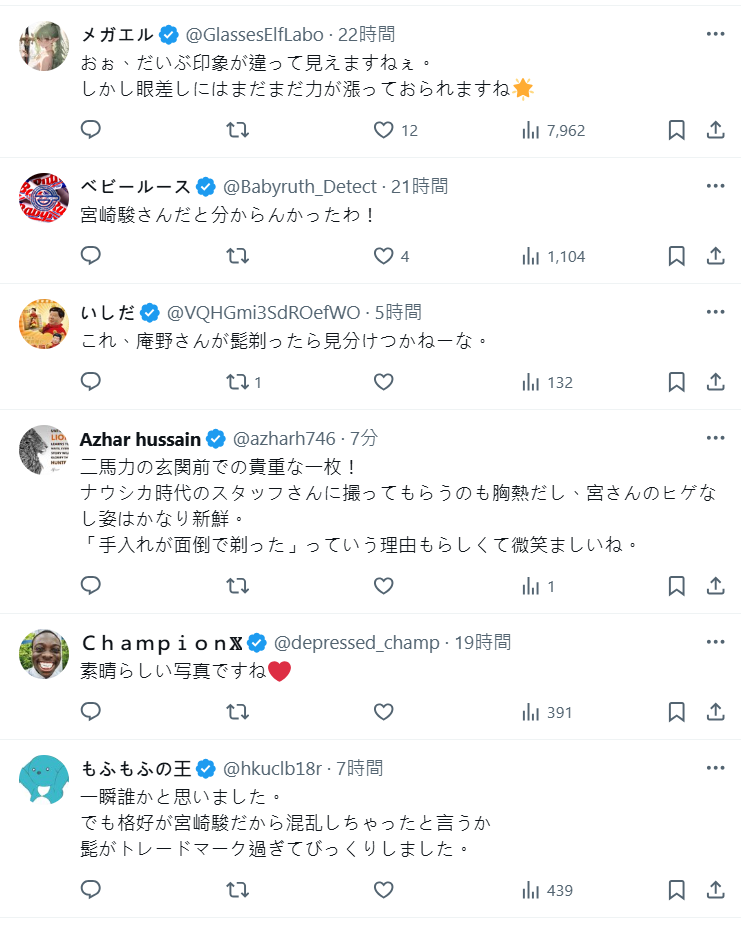
Task: Reply to Azhar hussain's tweet
Action: pyautogui.click(x=91, y=586)
